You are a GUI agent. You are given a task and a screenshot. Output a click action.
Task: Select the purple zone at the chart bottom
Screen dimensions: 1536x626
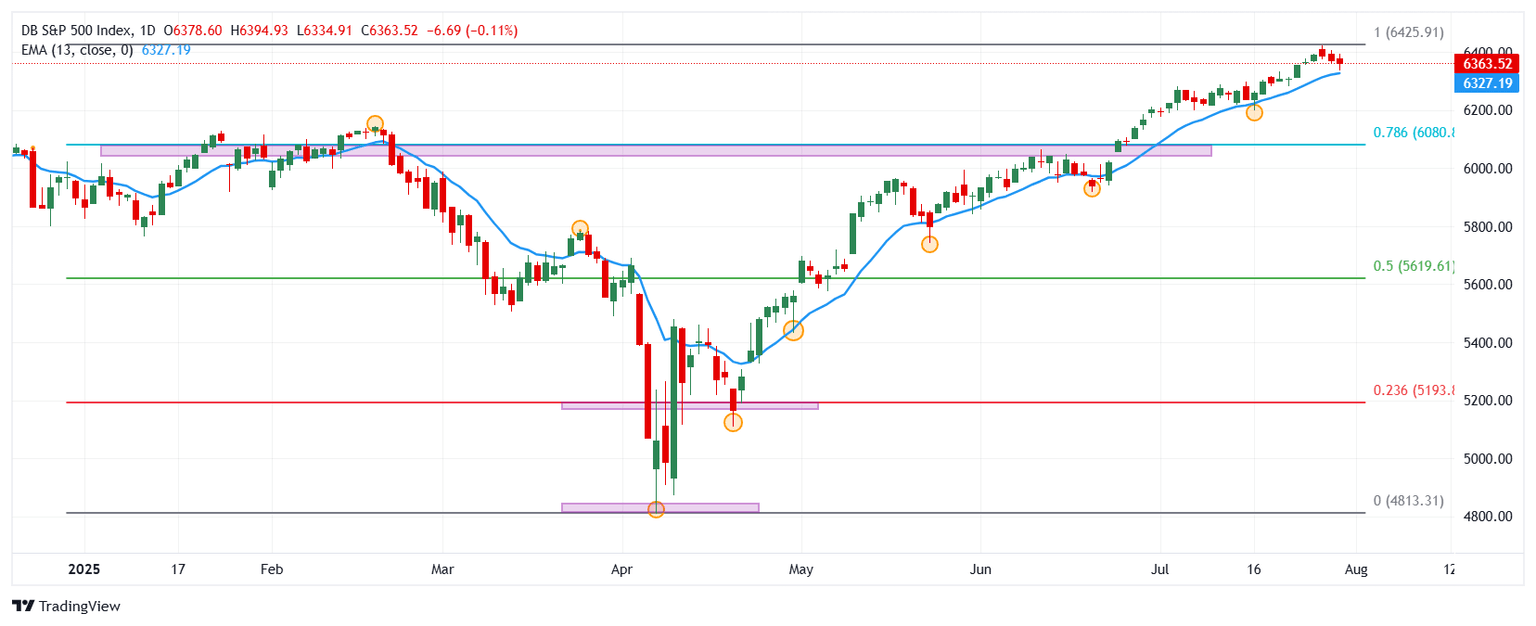660,508
